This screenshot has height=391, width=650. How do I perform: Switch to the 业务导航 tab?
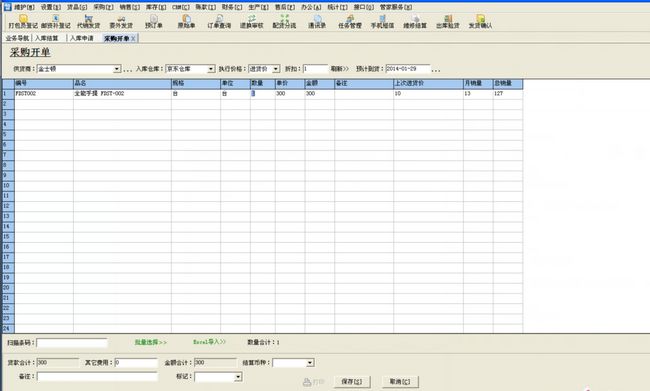point(17,38)
